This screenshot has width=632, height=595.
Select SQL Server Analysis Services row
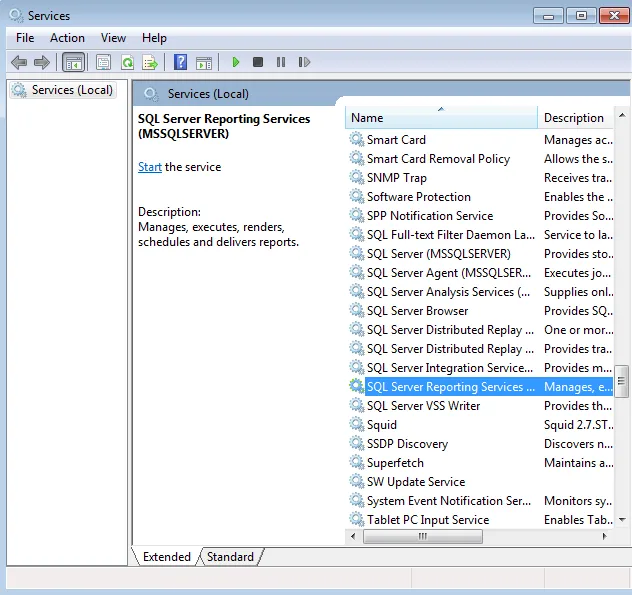click(480, 291)
